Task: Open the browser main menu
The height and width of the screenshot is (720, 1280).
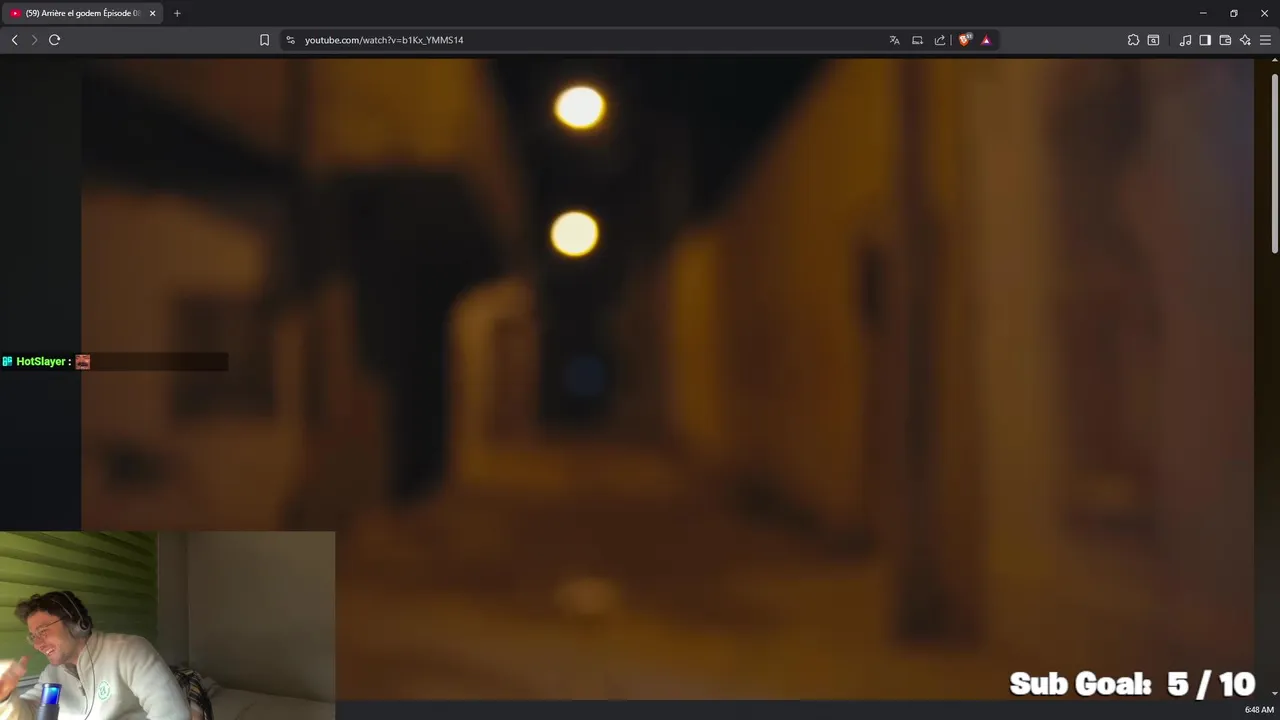Action: pos(1265,40)
